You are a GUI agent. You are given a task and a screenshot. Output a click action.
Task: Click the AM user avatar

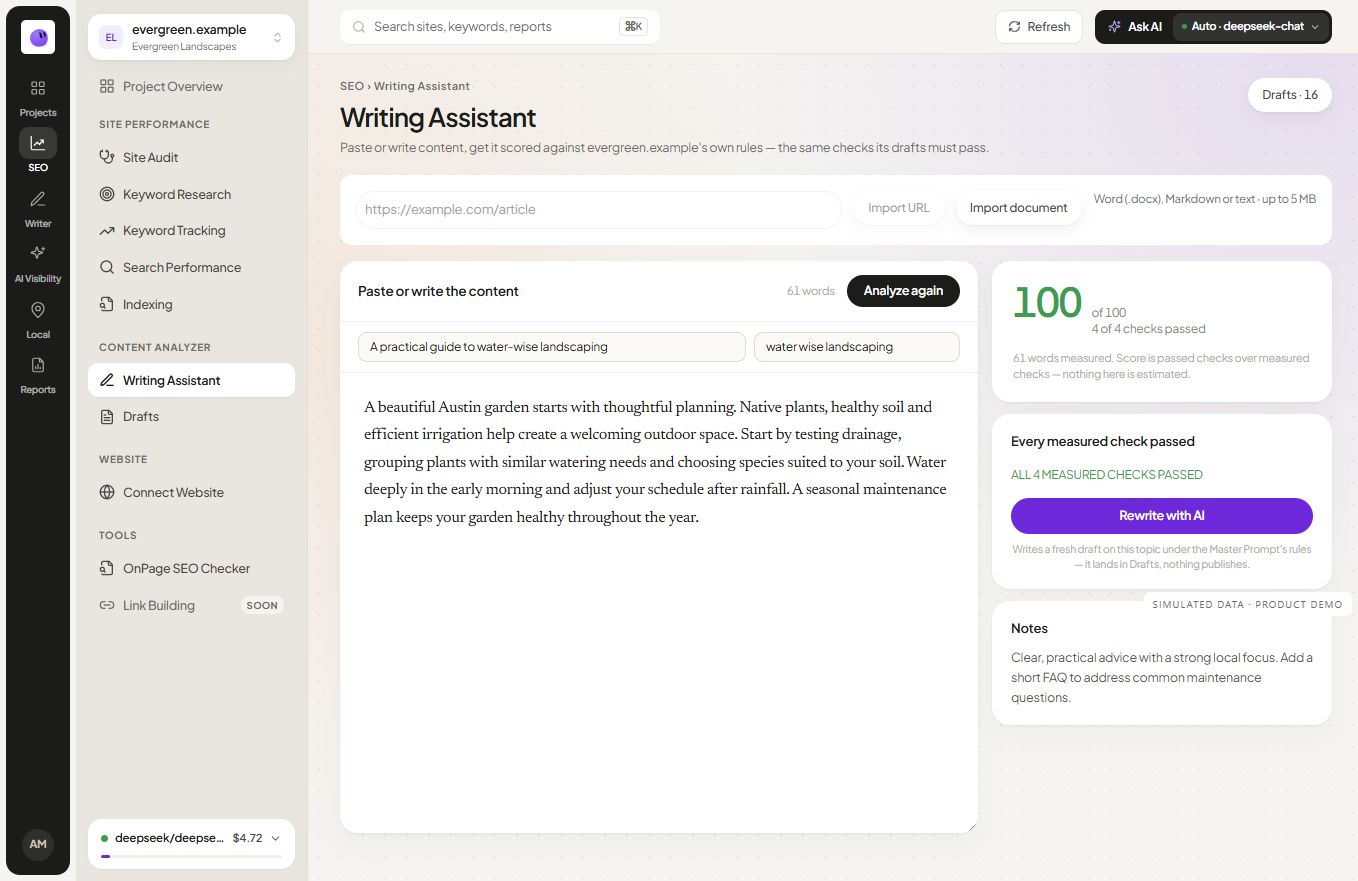38,844
